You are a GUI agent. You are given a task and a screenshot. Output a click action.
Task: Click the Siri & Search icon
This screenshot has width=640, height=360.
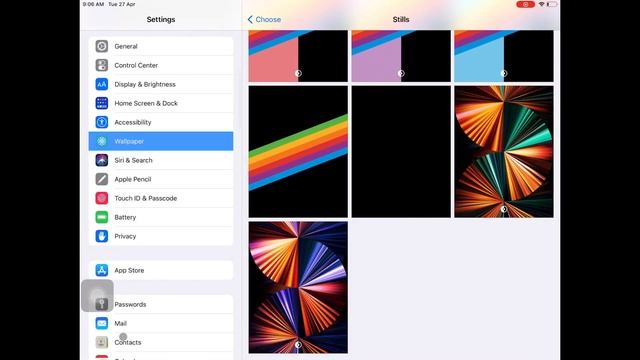pyautogui.click(x=102, y=160)
